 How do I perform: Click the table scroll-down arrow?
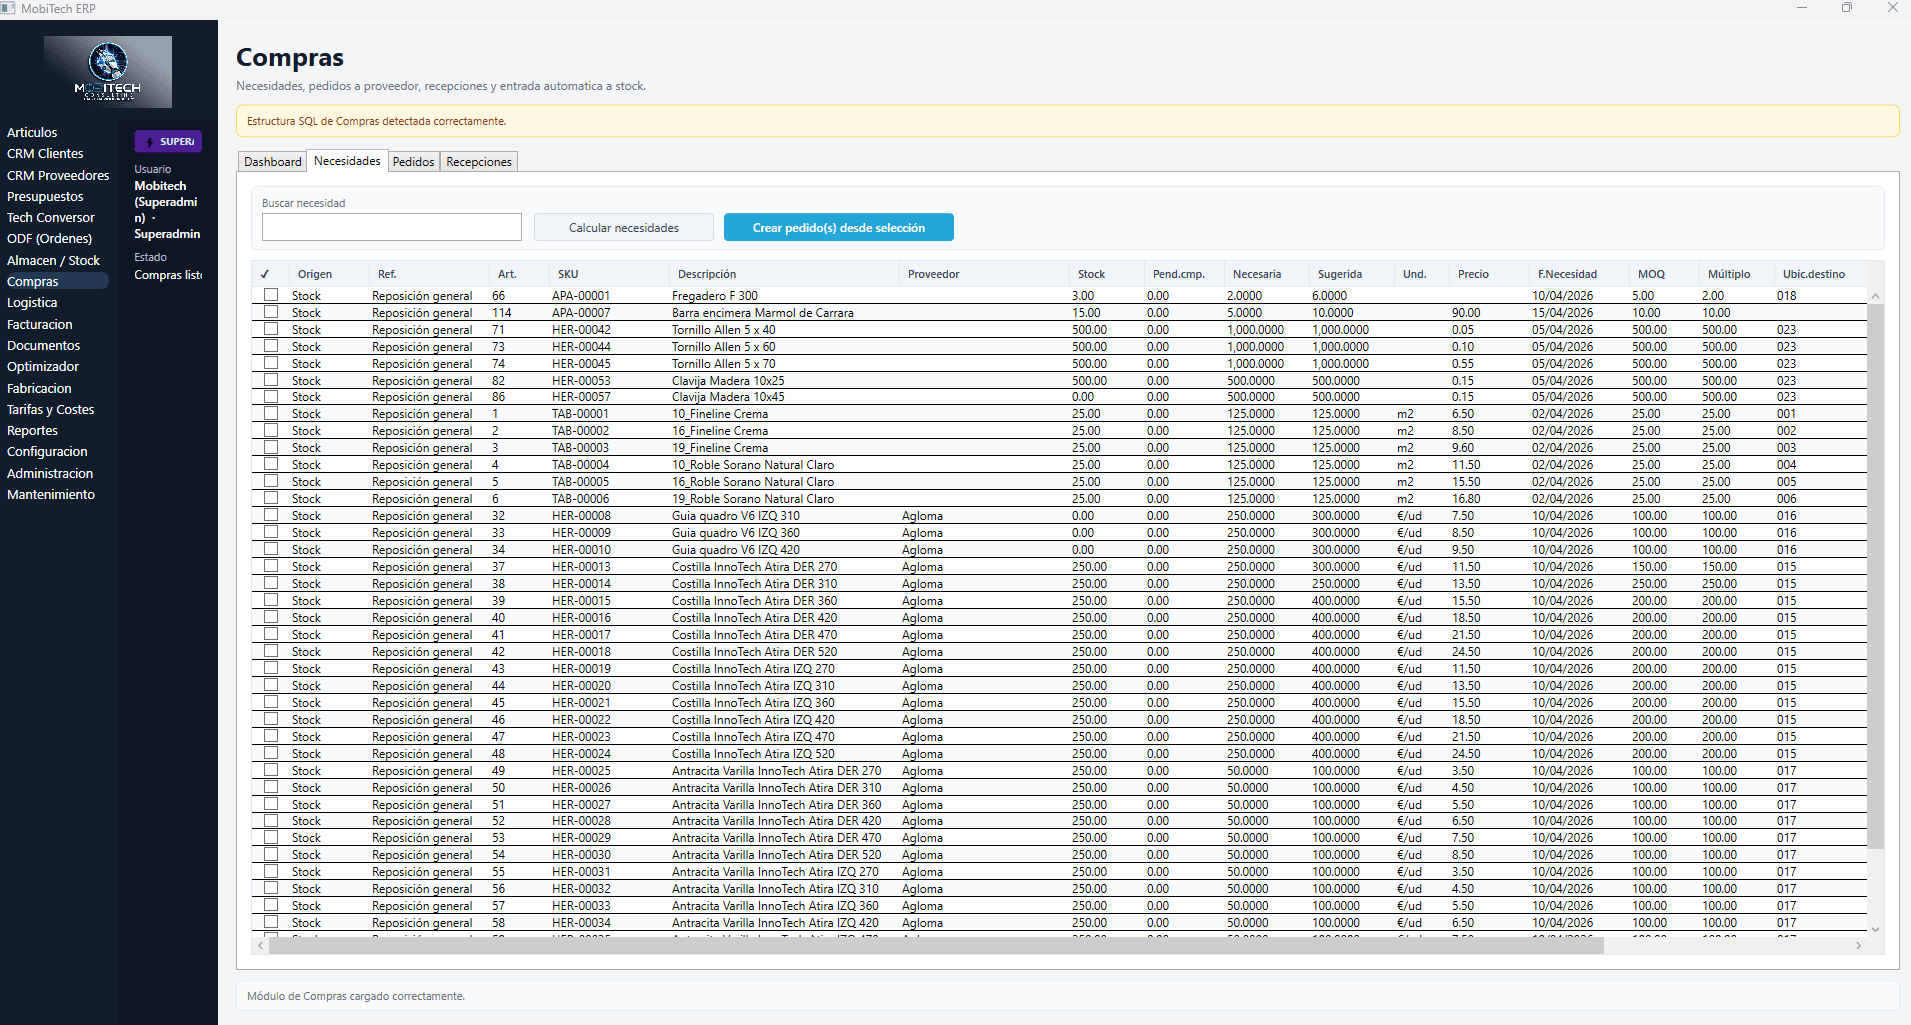pyautogui.click(x=1875, y=929)
